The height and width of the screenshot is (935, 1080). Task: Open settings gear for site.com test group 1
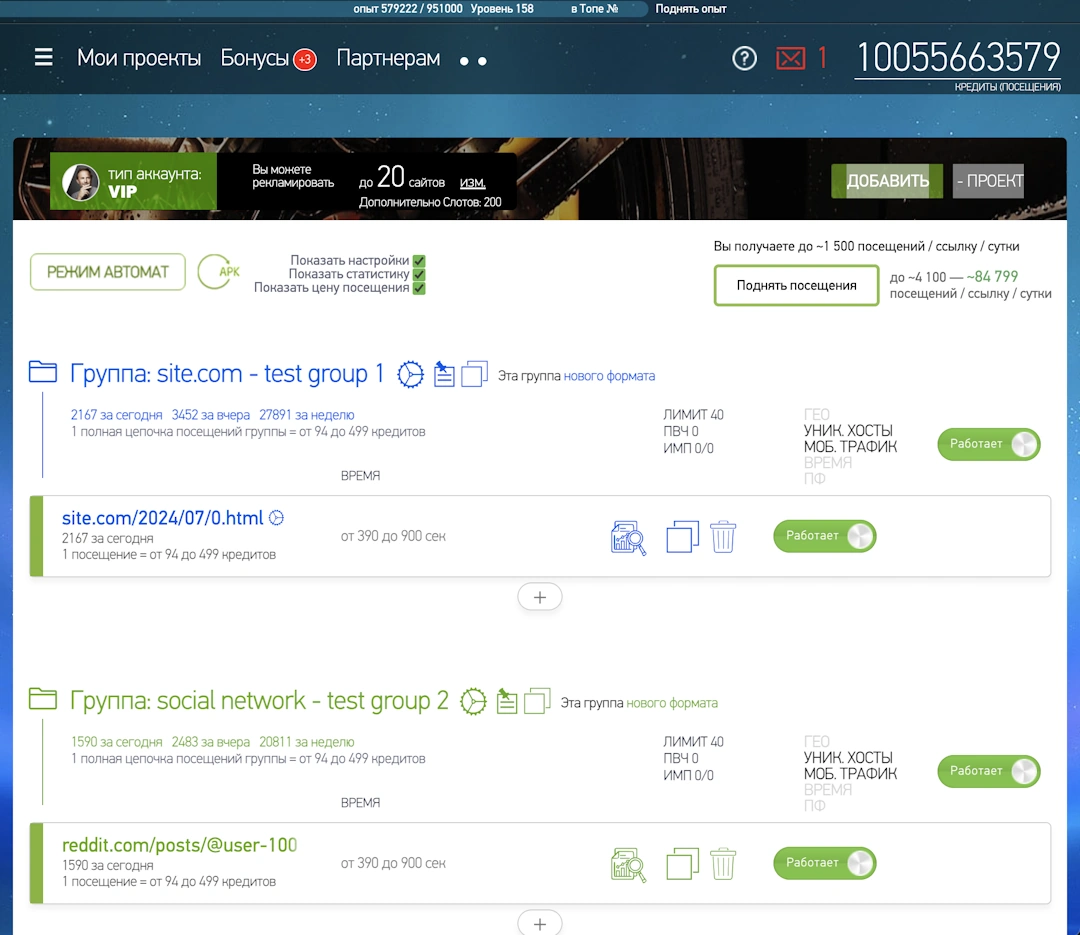tap(410, 375)
